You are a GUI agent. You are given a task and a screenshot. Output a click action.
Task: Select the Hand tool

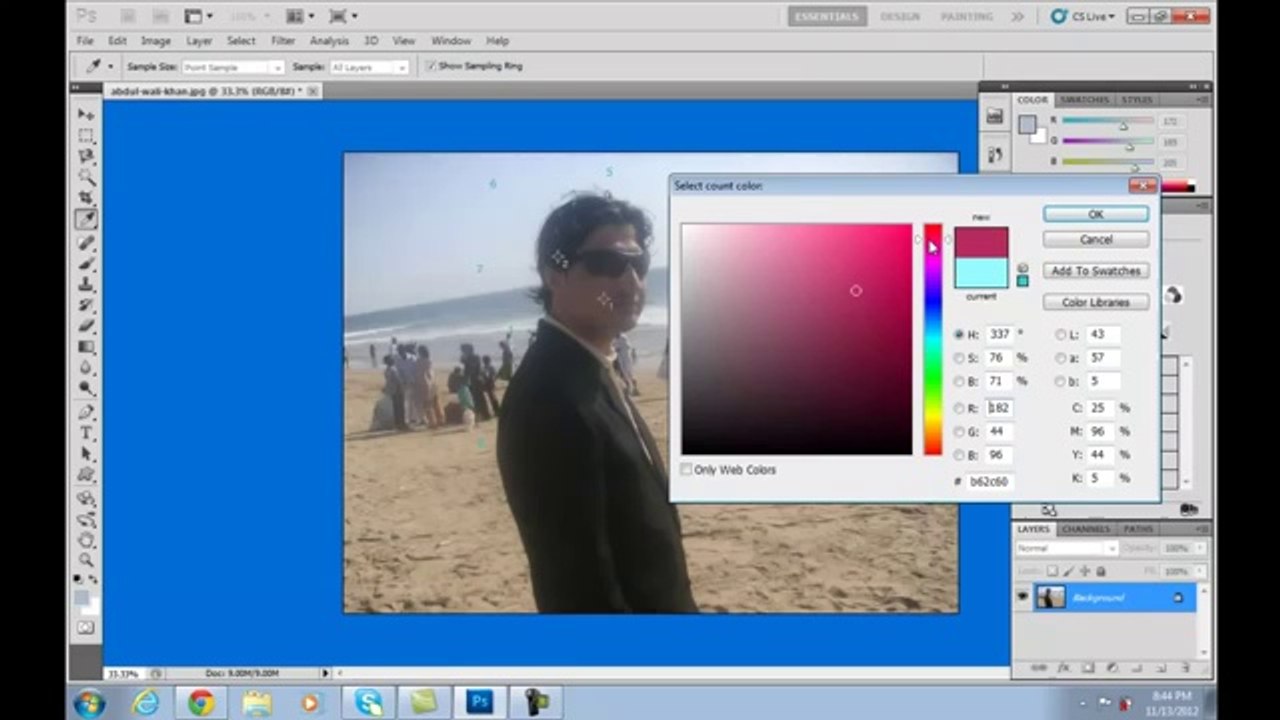click(87, 540)
